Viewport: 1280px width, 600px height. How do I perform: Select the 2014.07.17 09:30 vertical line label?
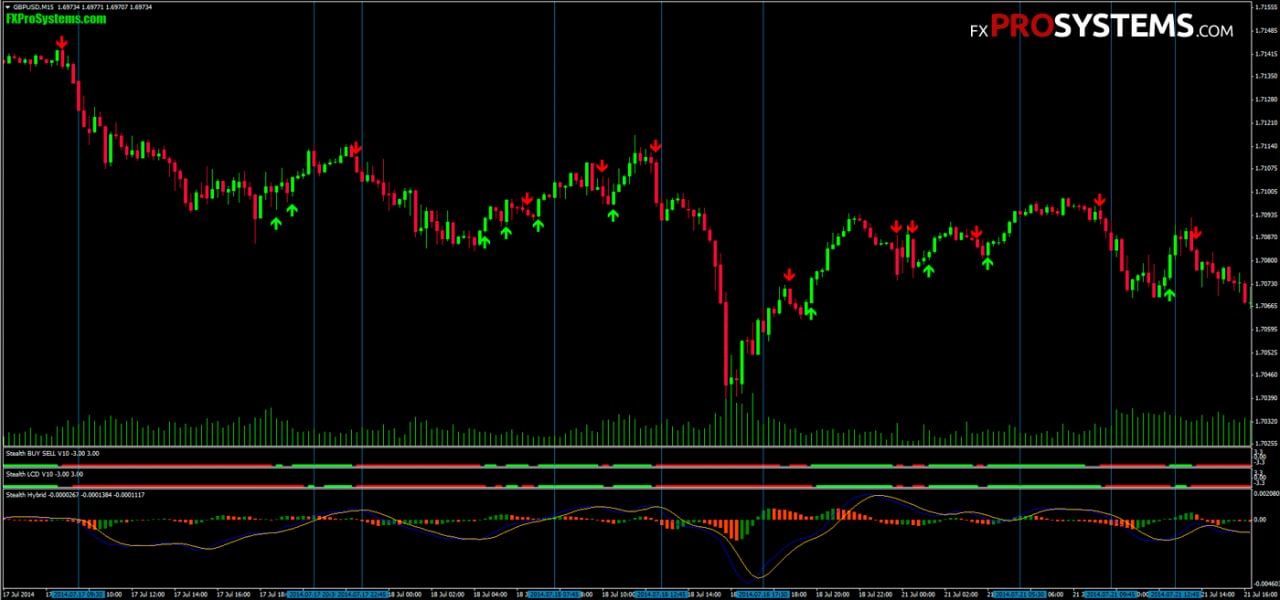pos(78,594)
